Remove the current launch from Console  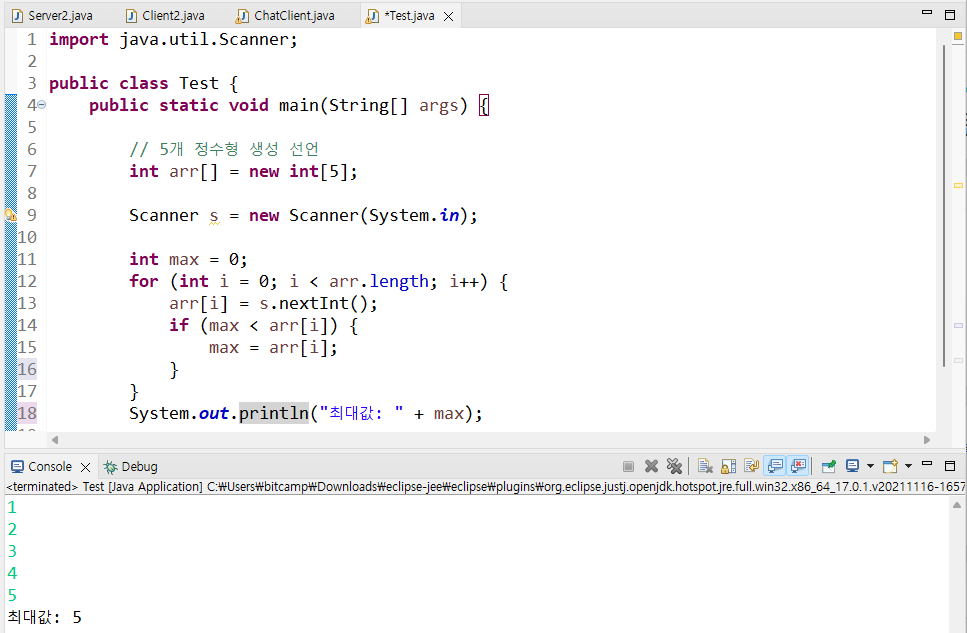click(651, 466)
